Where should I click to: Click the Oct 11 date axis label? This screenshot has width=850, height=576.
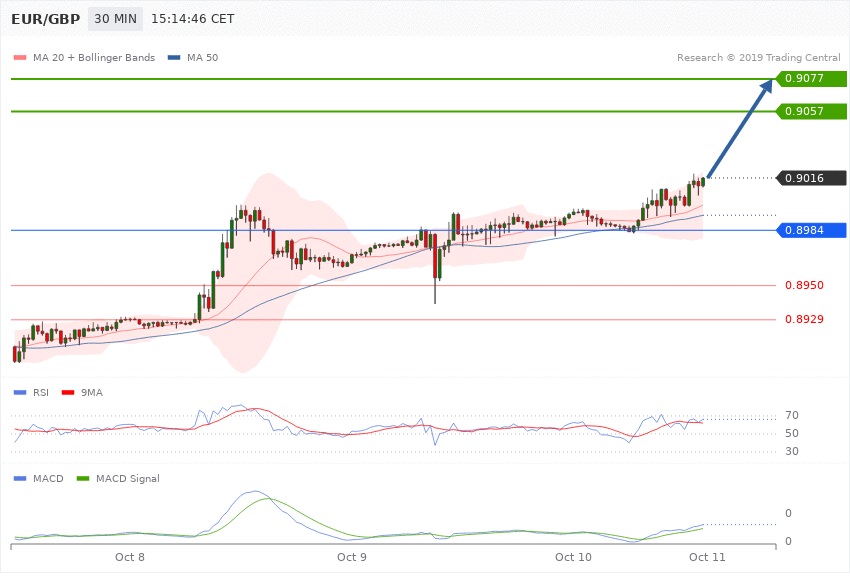tap(707, 558)
